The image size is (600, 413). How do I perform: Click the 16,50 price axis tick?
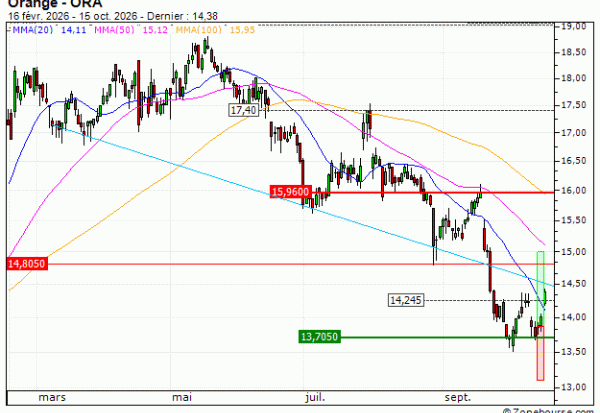coord(574,161)
